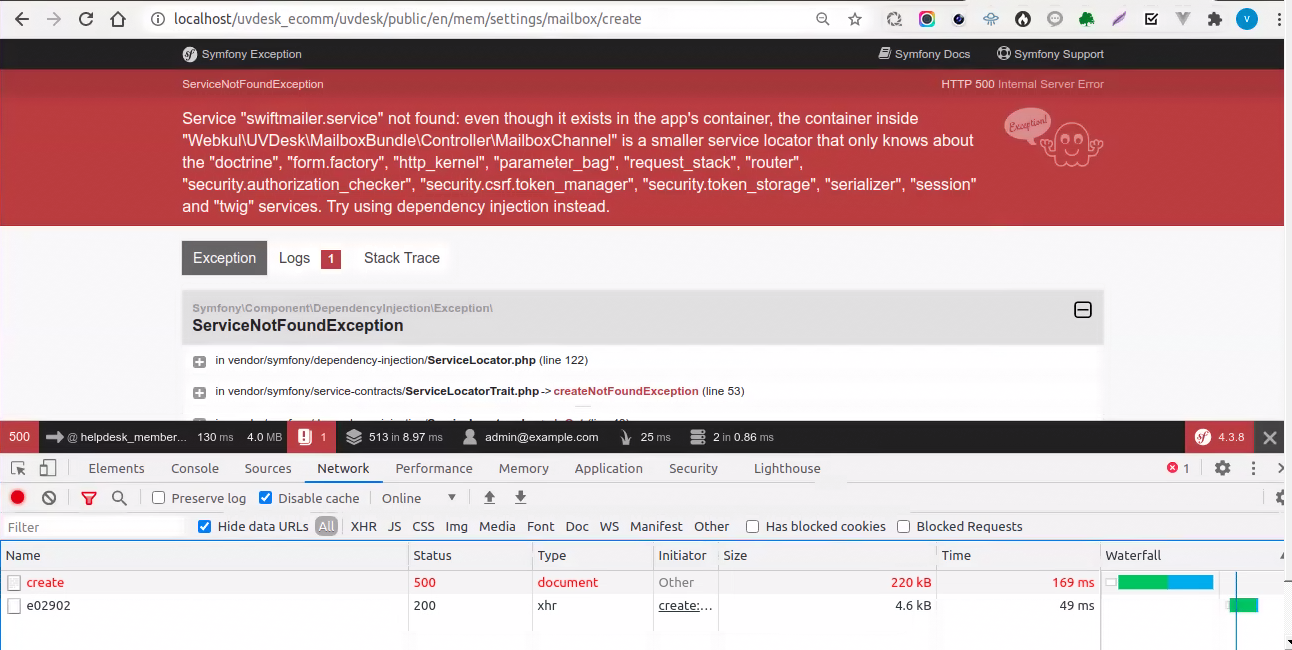The width and height of the screenshot is (1292, 650).
Task: Open the Twig panel showing 25 ms
Action: point(645,437)
